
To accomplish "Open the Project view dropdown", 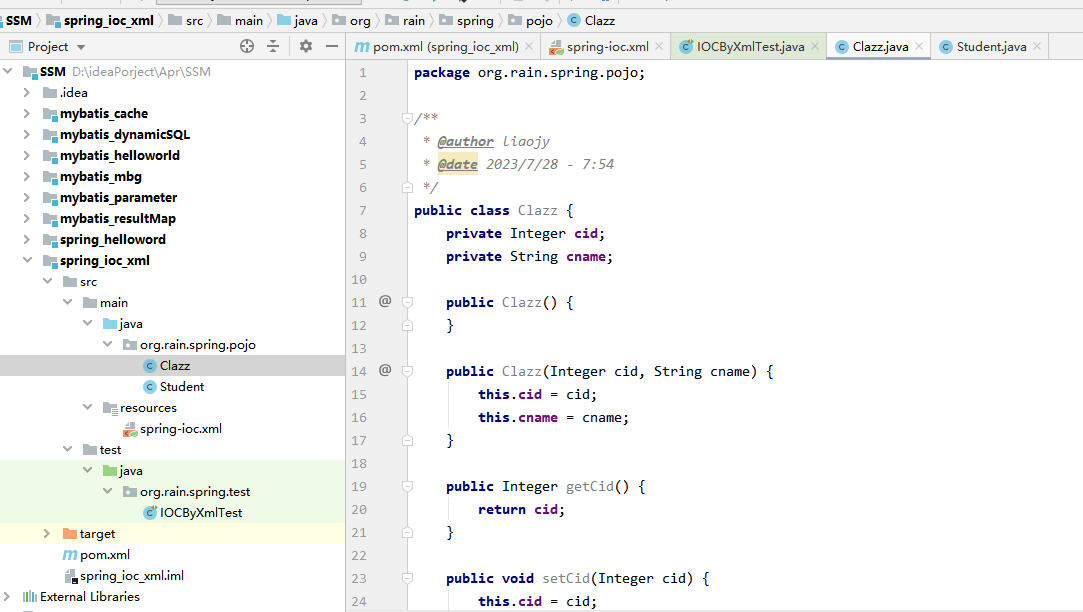I will coord(81,47).
